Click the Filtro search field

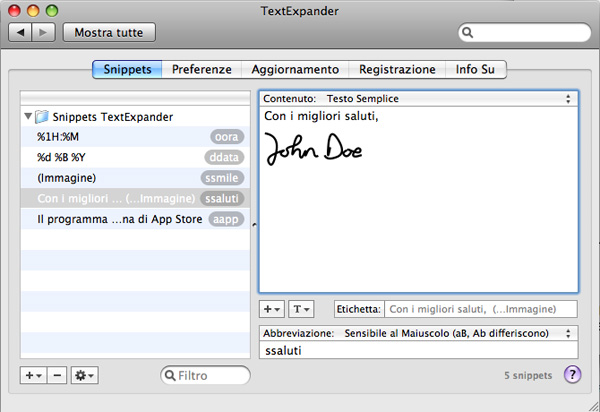[x=205, y=375]
